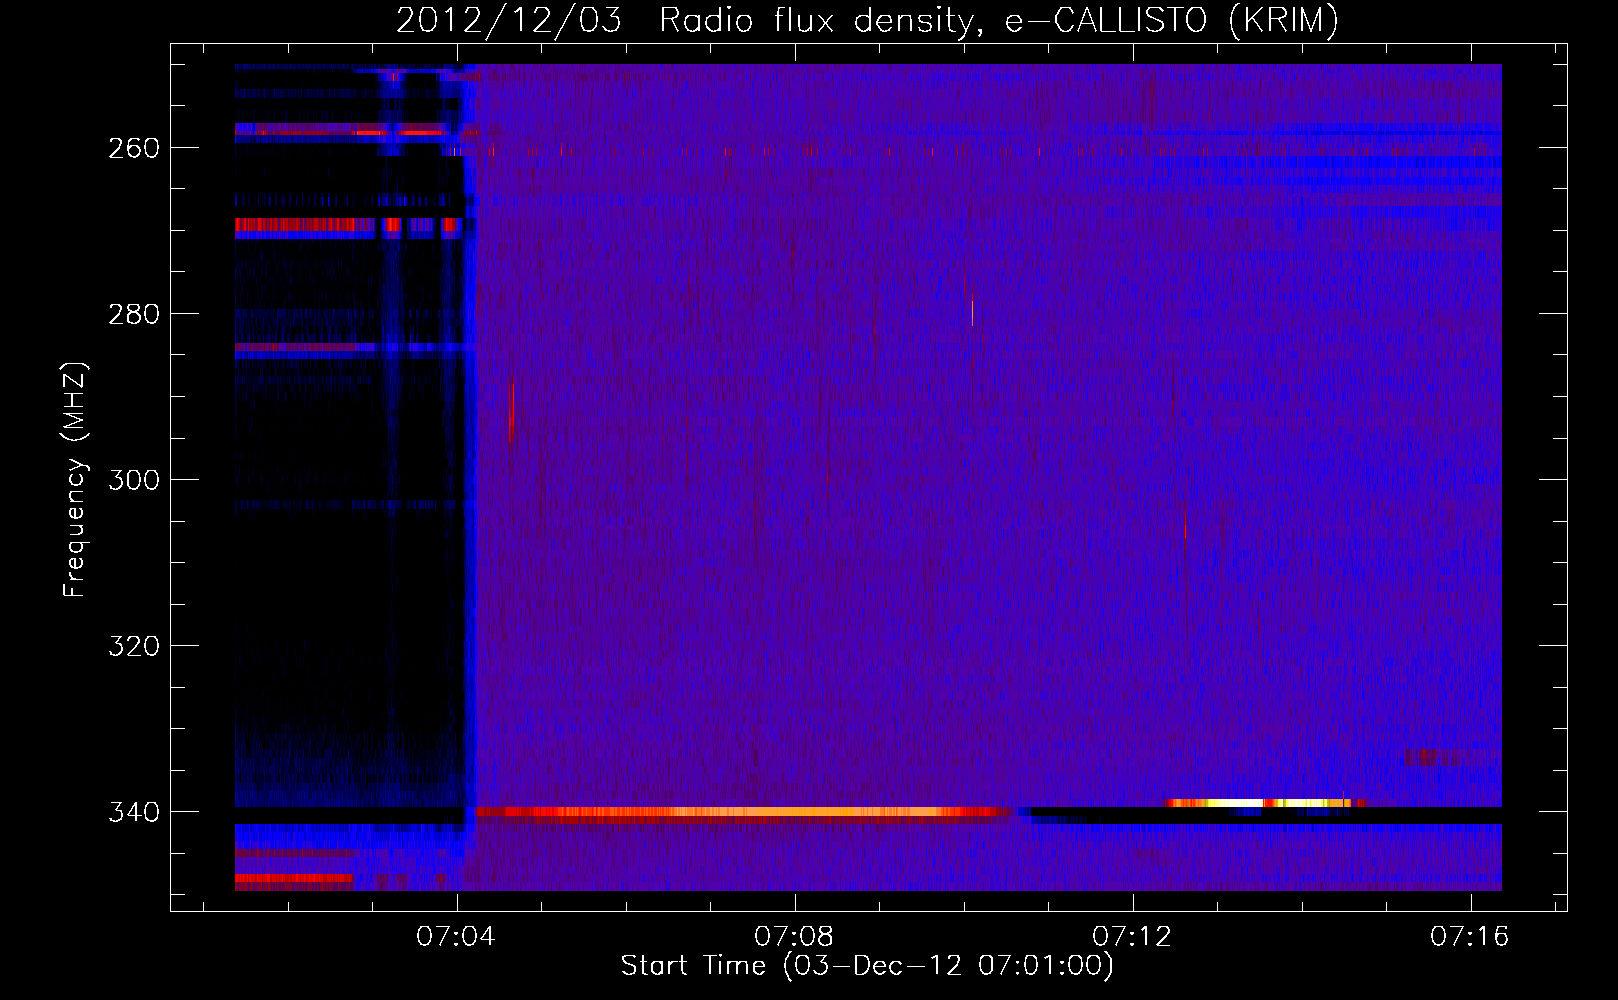The width and height of the screenshot is (1618, 1000).
Task: Click the 'Start Time (03-Dec-12 07:01:00)' x-axis label
Action: coord(867,966)
